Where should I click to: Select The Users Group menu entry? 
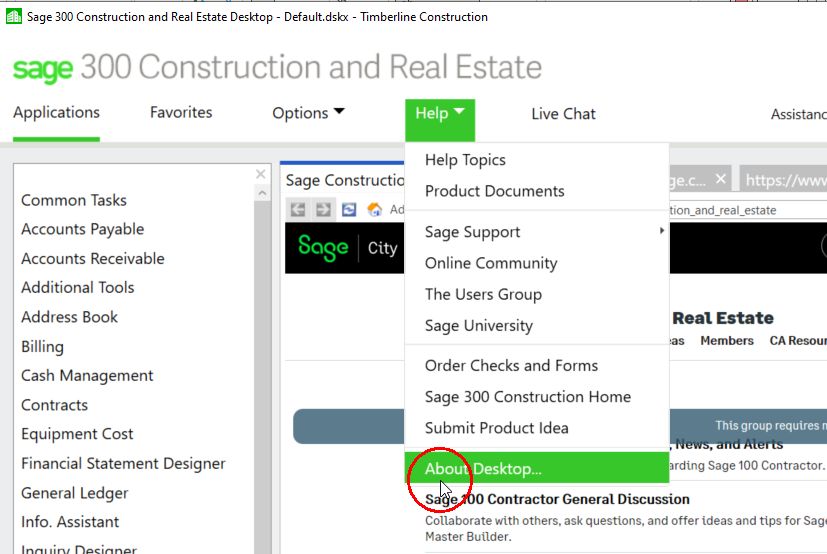coord(537,294)
